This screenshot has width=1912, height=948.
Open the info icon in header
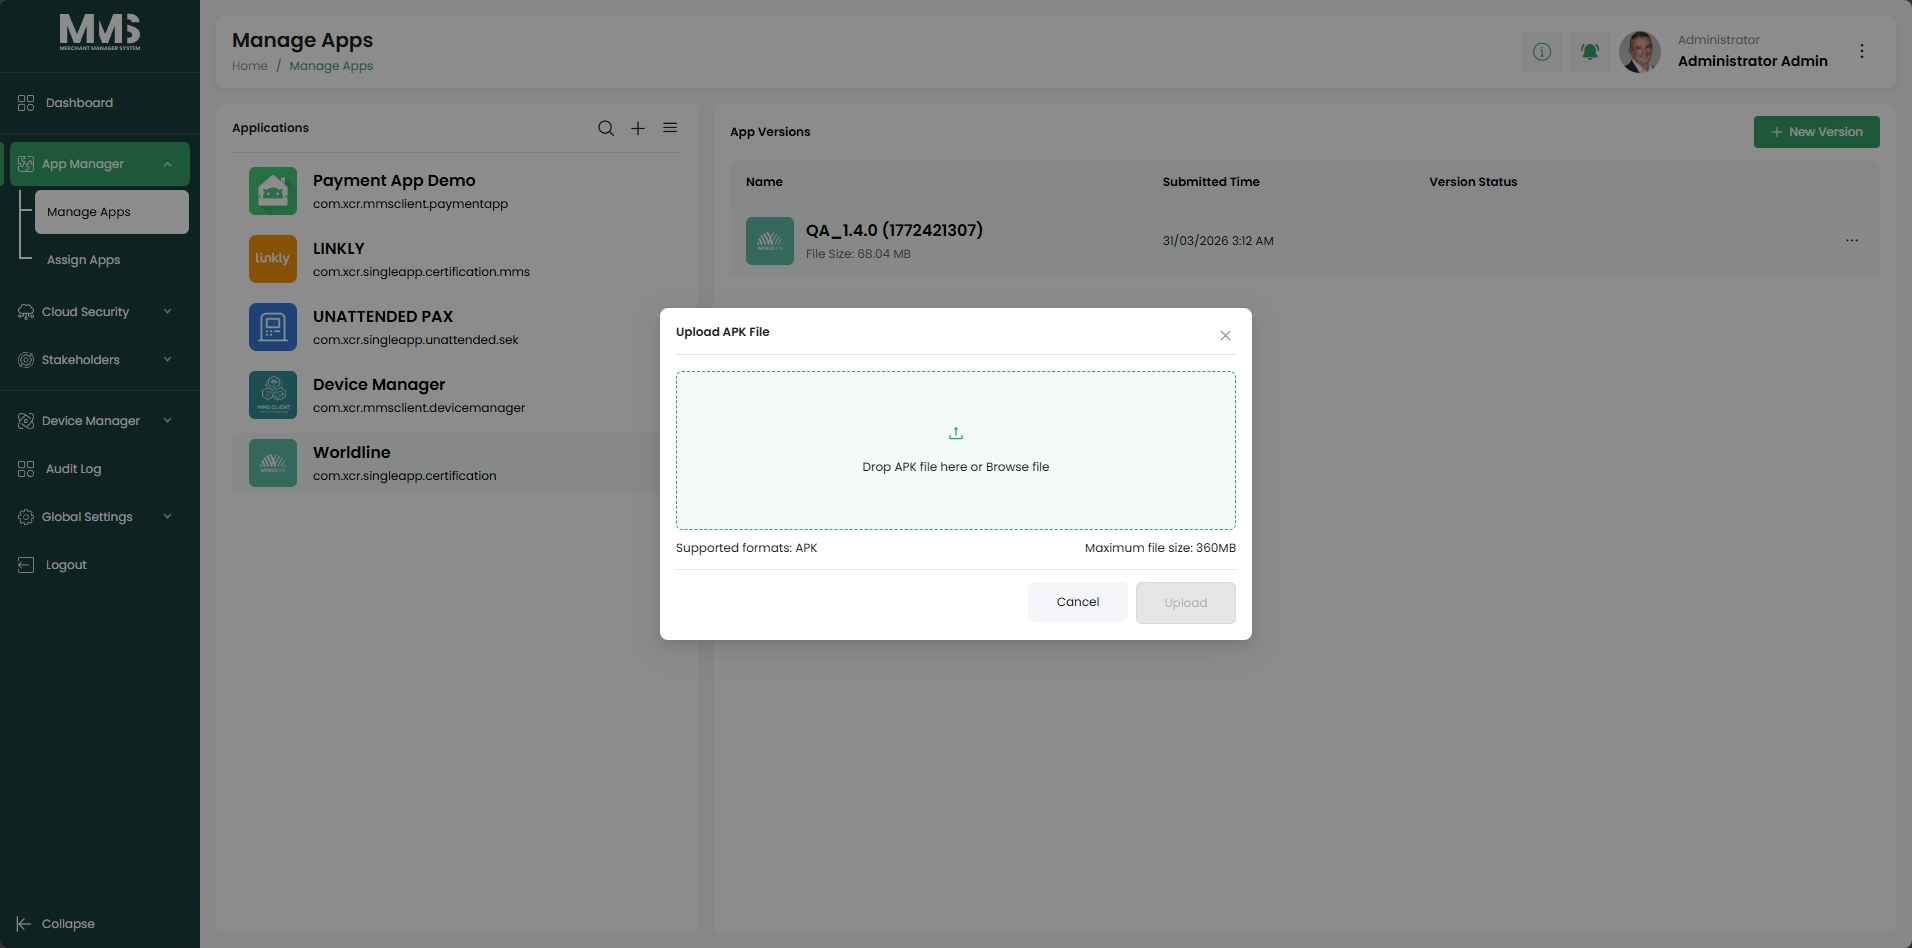tap(1542, 51)
